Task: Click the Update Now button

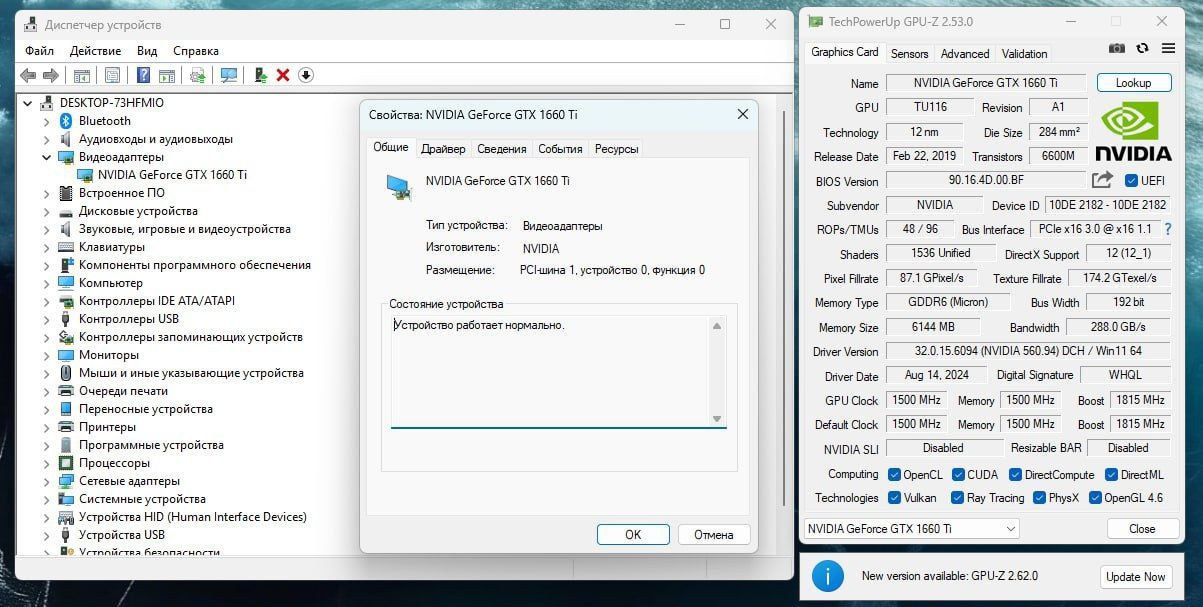Action: tap(1136, 577)
